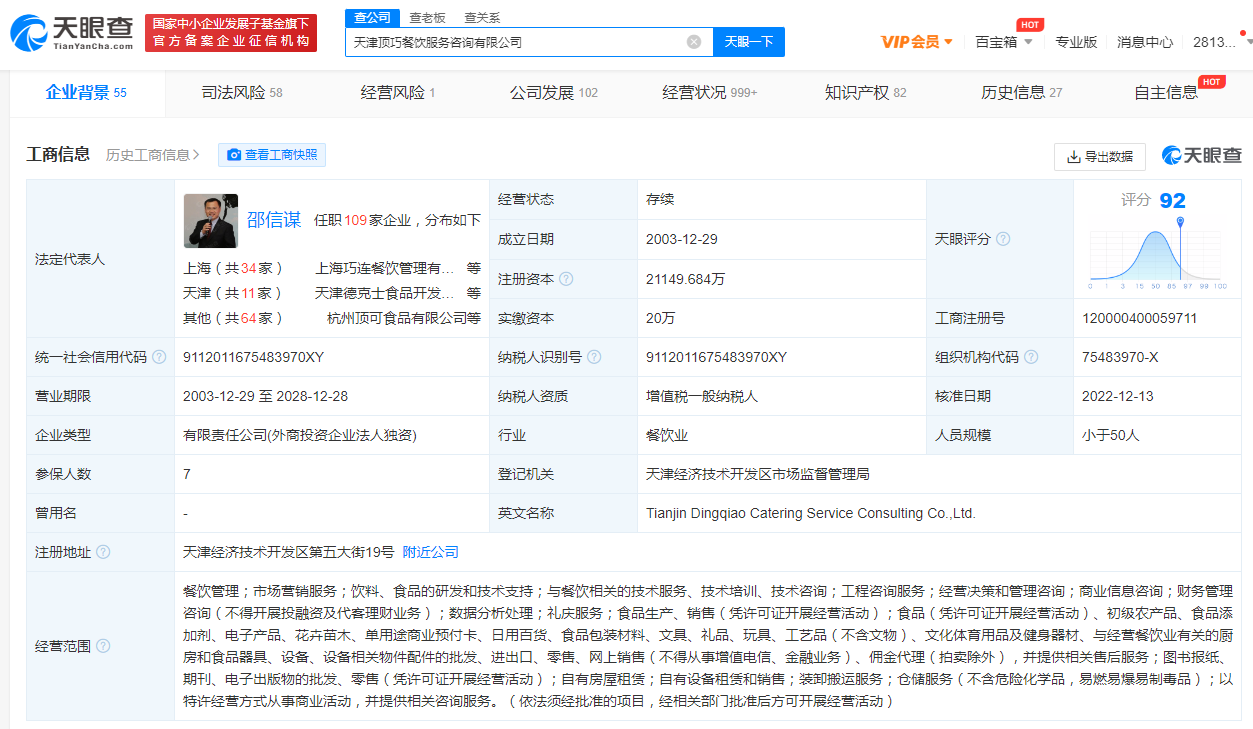The height and width of the screenshot is (729, 1253).
Task: Switch to 查关系 search tab
Action: click(x=482, y=18)
